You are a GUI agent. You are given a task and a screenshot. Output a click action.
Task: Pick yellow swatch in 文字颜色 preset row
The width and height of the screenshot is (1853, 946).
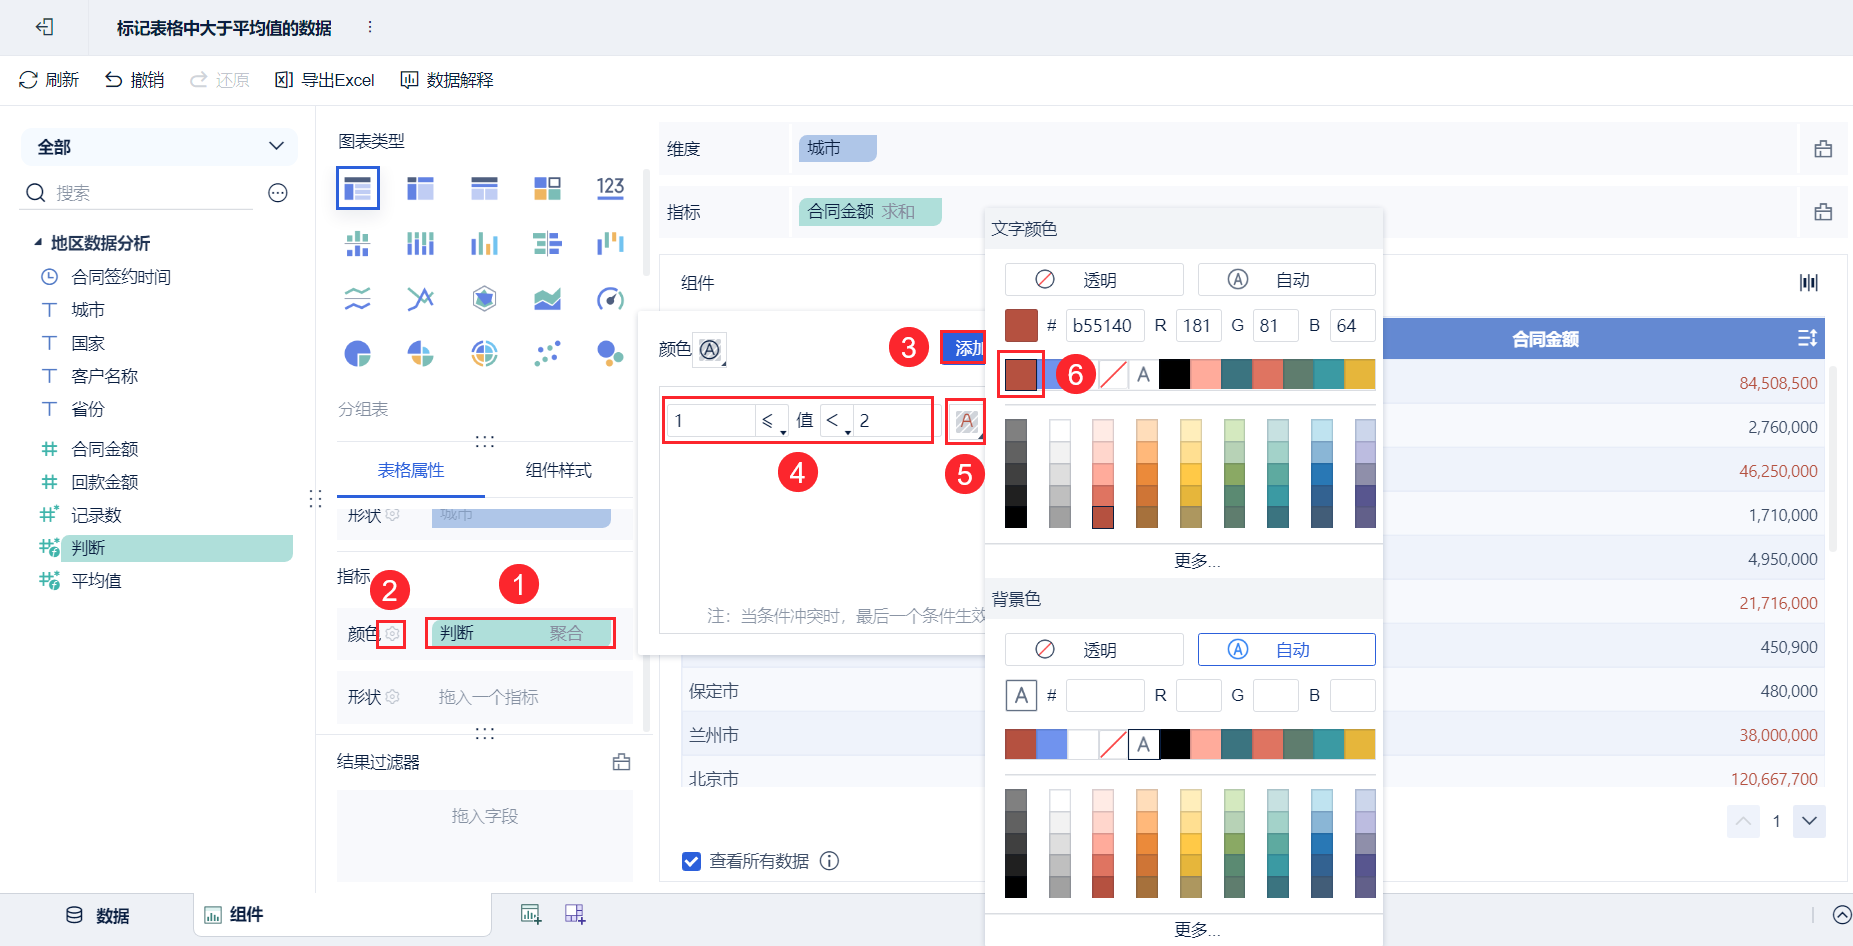point(1360,374)
